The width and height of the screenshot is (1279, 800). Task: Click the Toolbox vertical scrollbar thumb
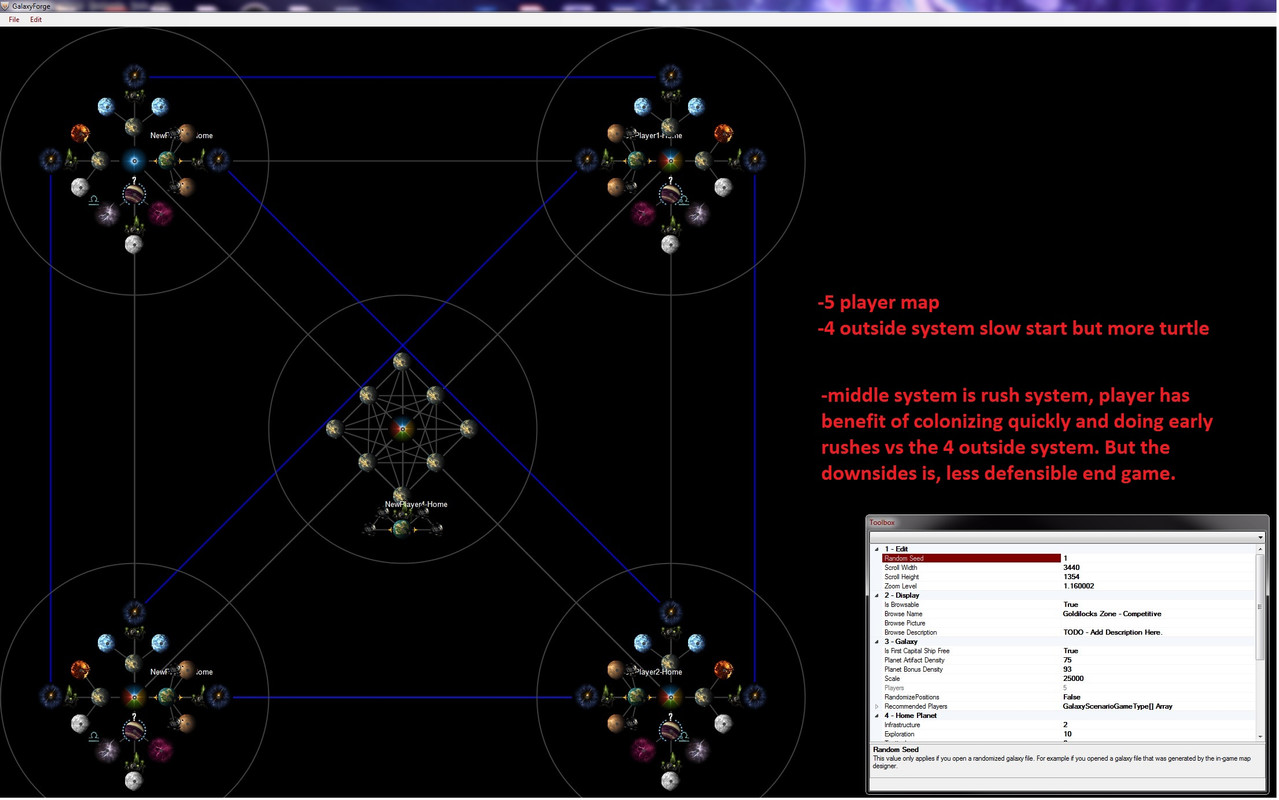(1261, 606)
